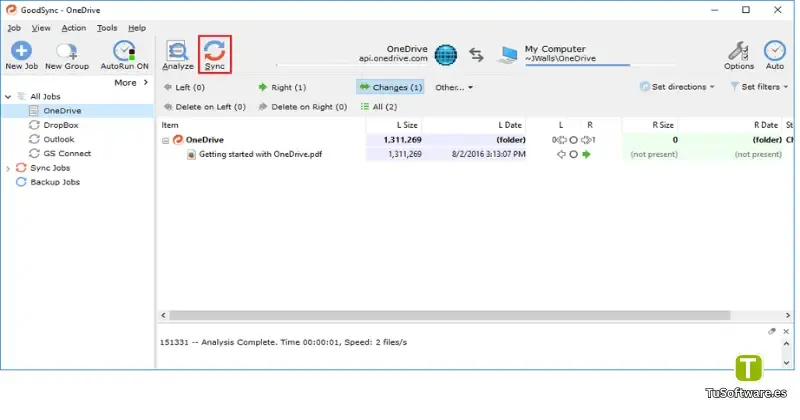Viewport: 800px width, 420px height.
Task: Click the PDF file (not present) R Size cell
Action: tap(654, 154)
